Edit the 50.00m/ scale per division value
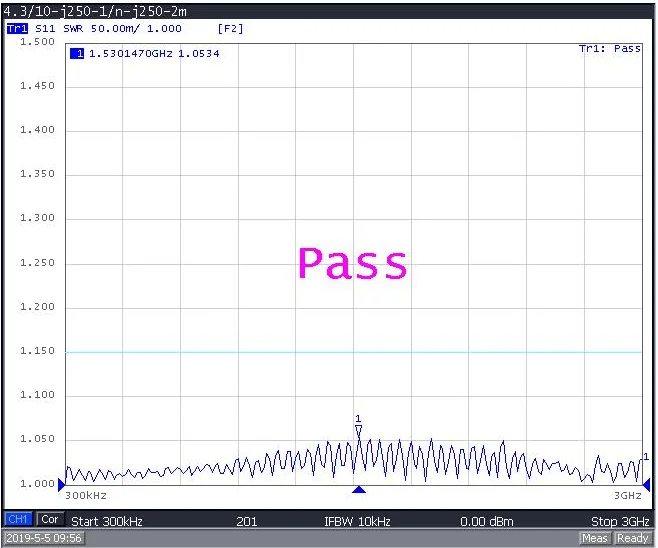 click(x=117, y=29)
